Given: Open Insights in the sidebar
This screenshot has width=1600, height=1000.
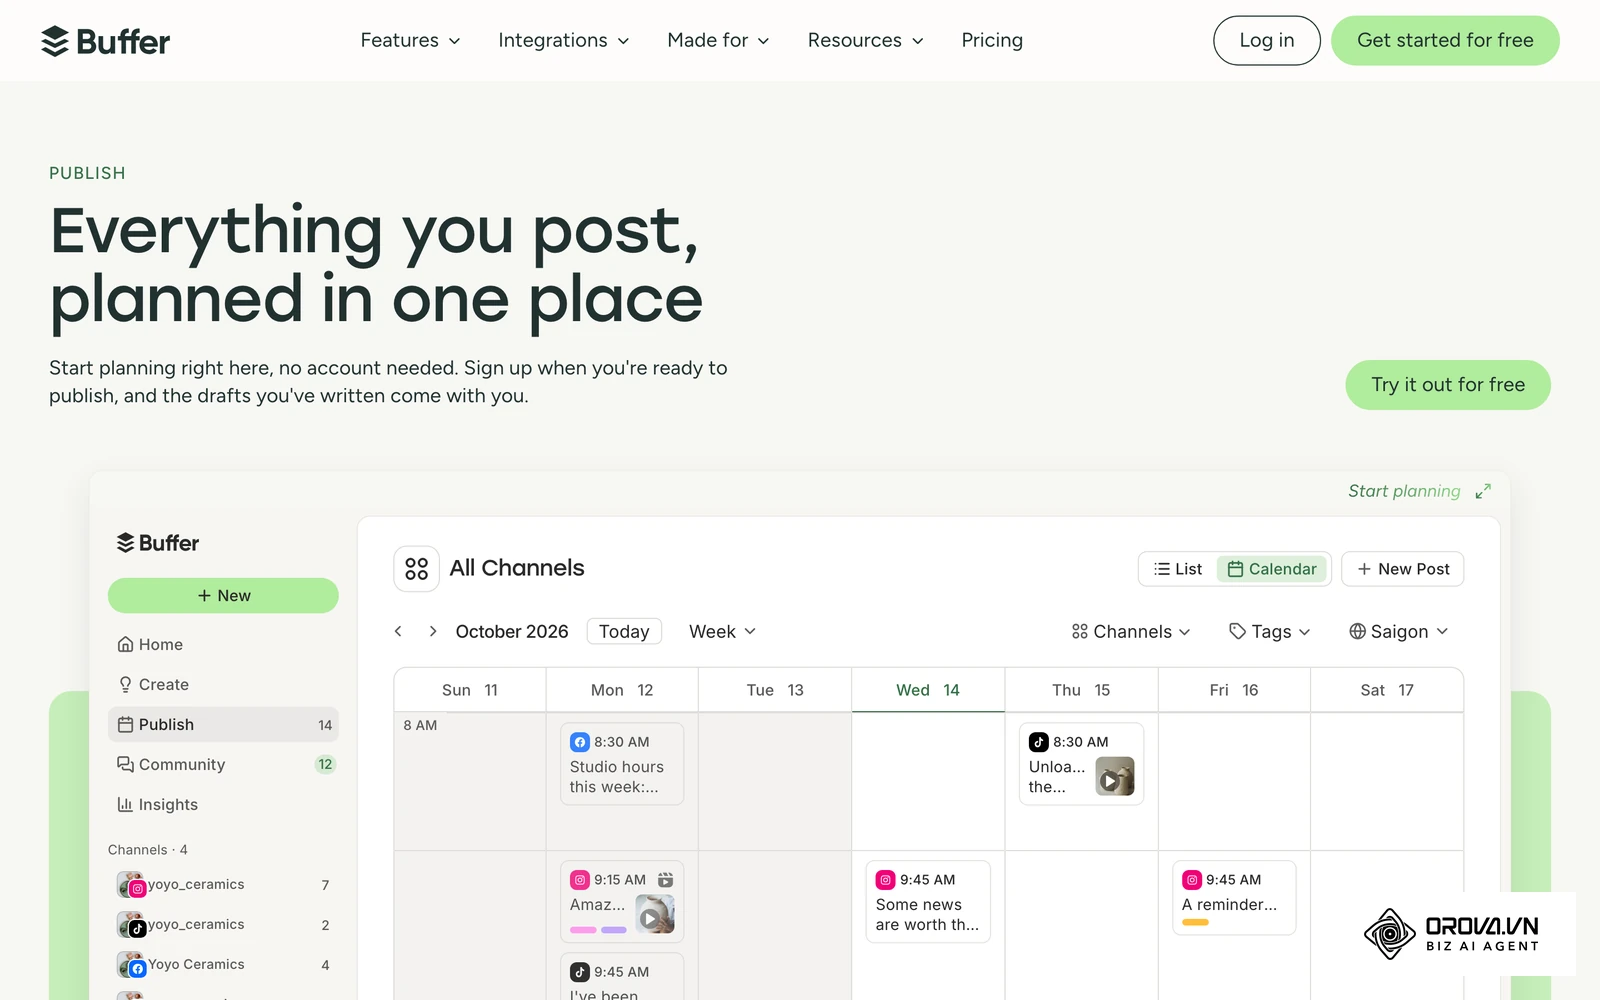Looking at the screenshot, I should (x=223, y=805).
